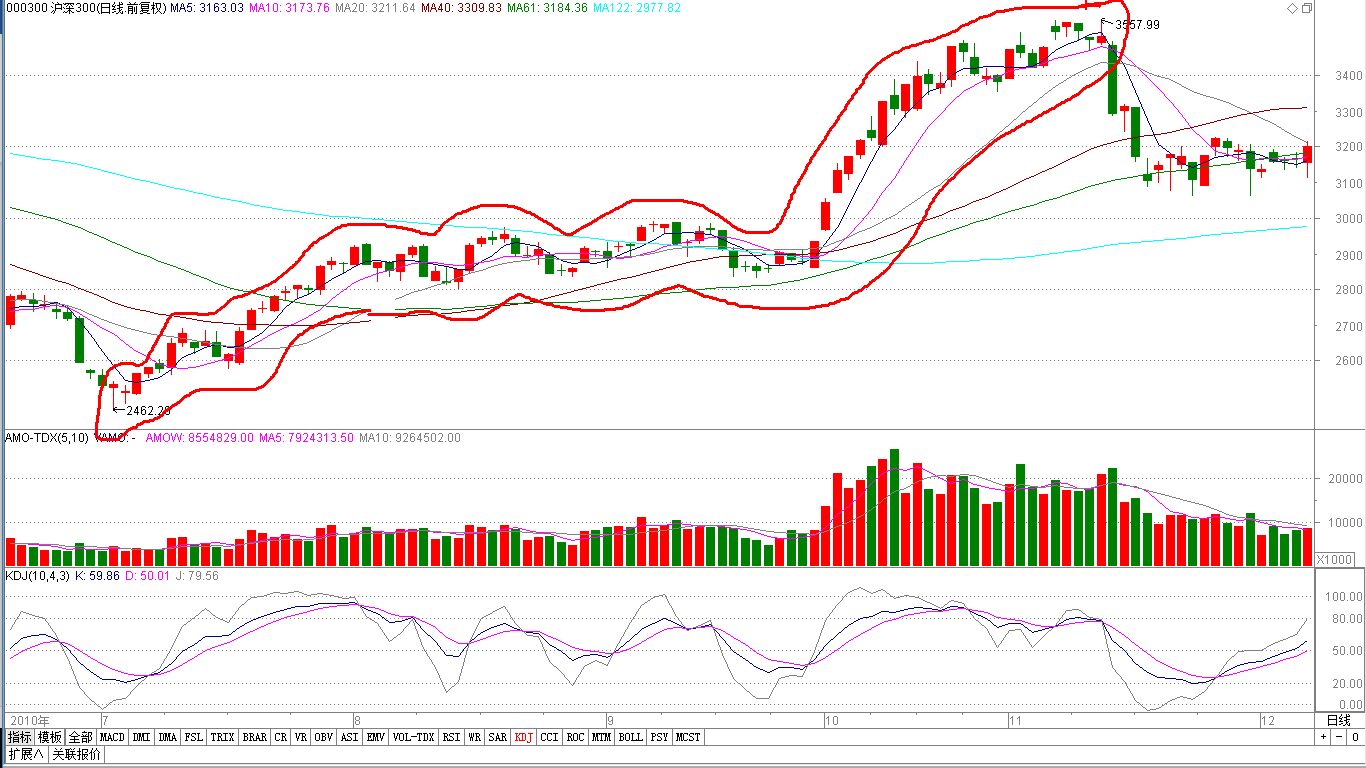This screenshot has height=768, width=1366.
Task: Select the WR indicator
Action: [x=475, y=737]
